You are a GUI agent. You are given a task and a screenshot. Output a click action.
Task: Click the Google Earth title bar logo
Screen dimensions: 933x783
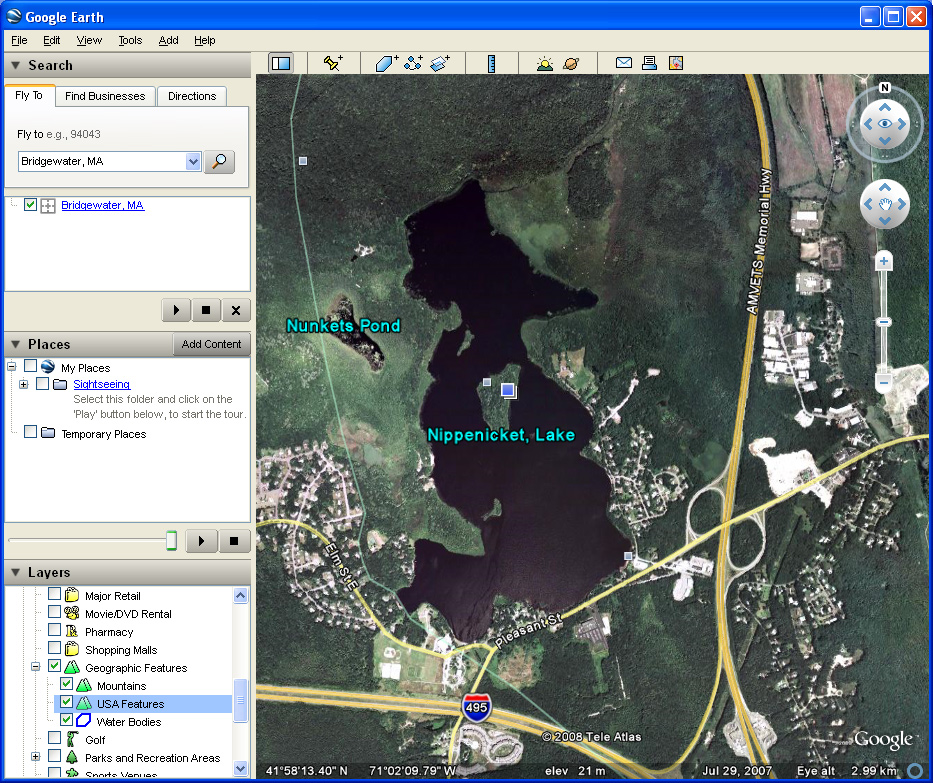click(x=14, y=16)
